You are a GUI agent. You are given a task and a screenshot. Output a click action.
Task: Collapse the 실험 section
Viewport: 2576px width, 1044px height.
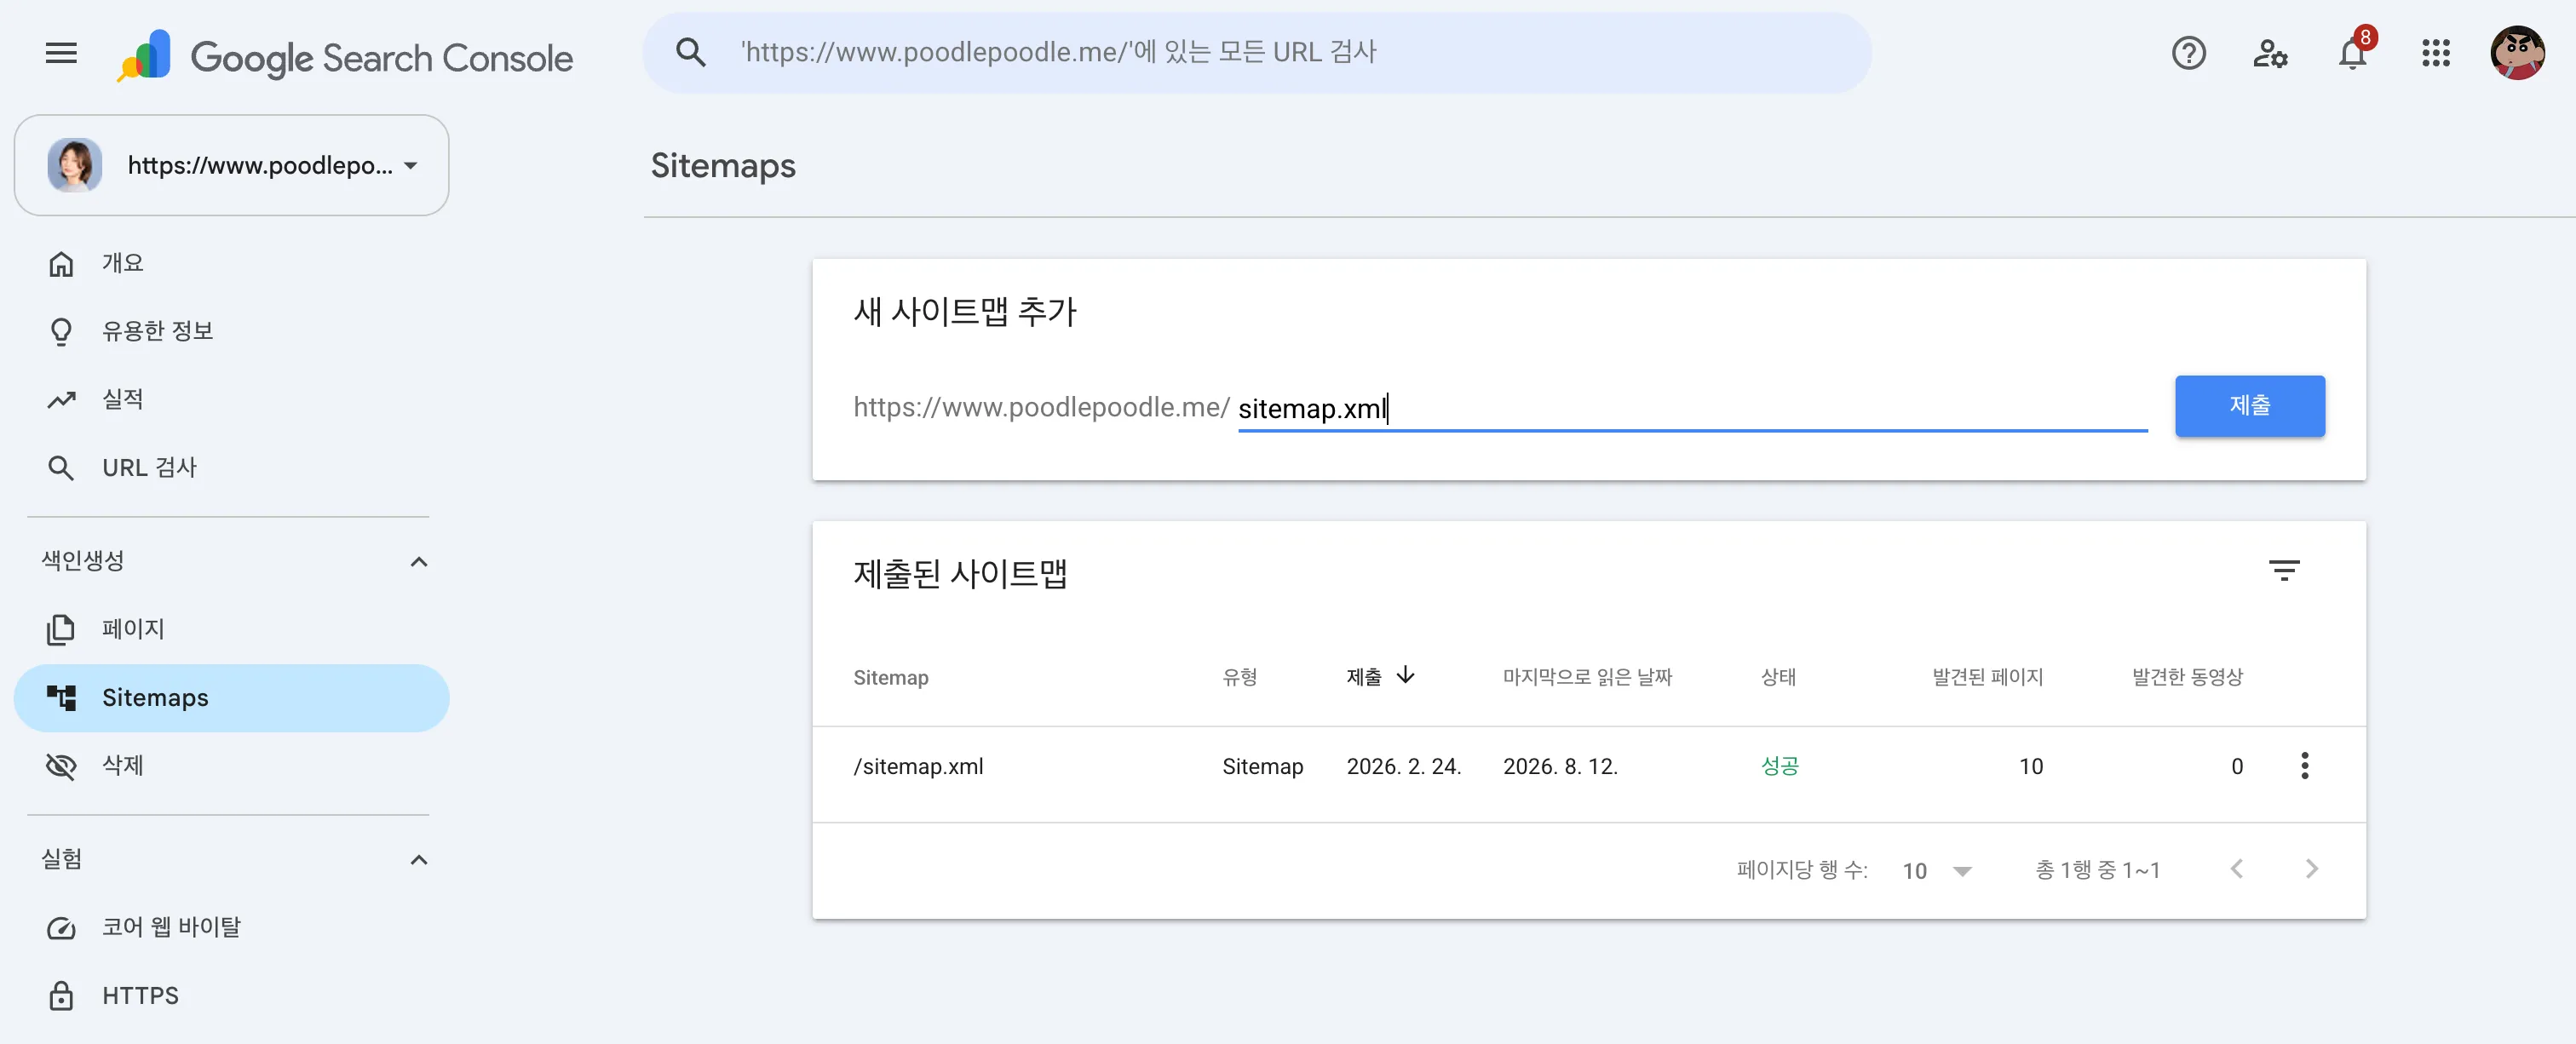(419, 860)
